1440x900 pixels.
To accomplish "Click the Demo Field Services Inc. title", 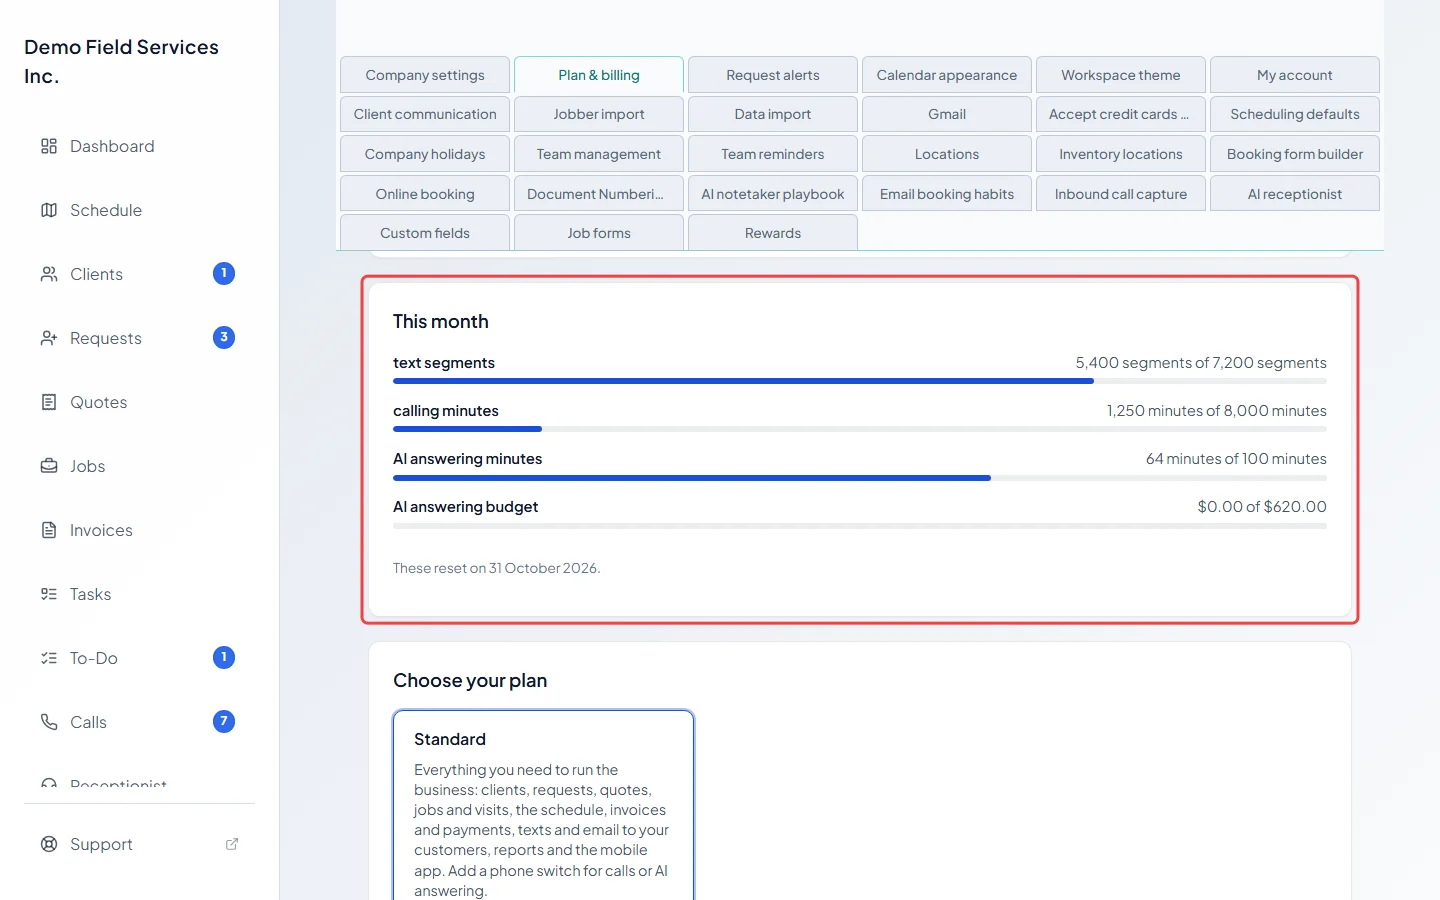I will click(x=121, y=61).
